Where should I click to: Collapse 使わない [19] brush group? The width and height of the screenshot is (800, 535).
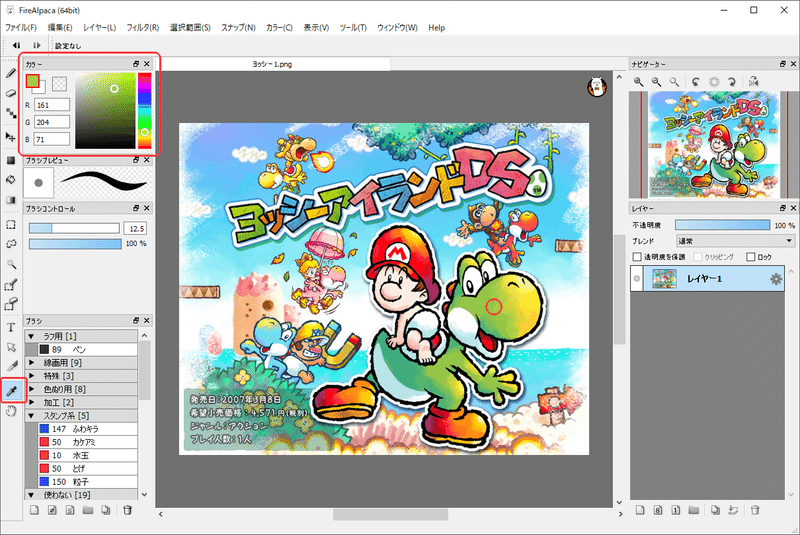pyautogui.click(x=32, y=495)
